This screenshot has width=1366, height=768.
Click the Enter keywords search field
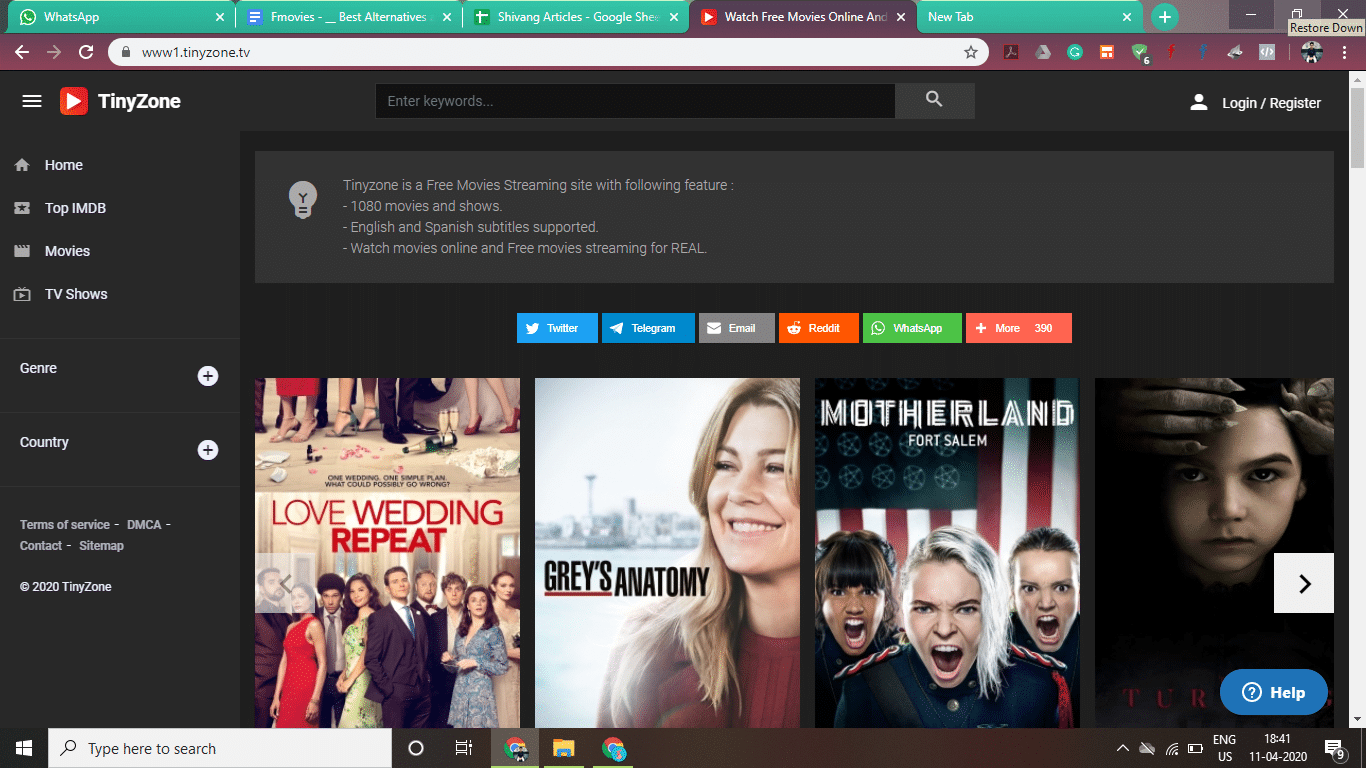[x=635, y=101]
